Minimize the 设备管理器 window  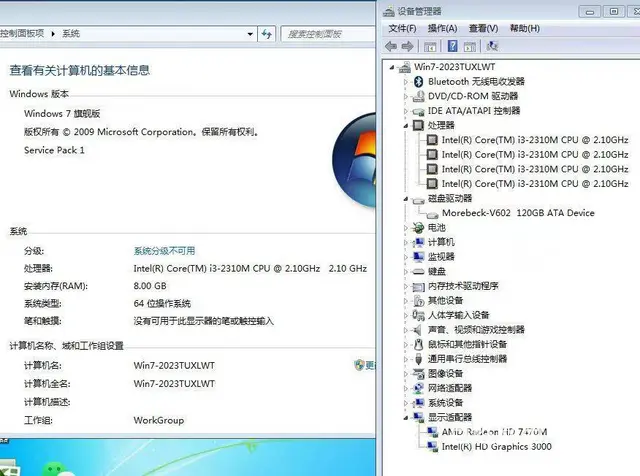click(x=589, y=12)
